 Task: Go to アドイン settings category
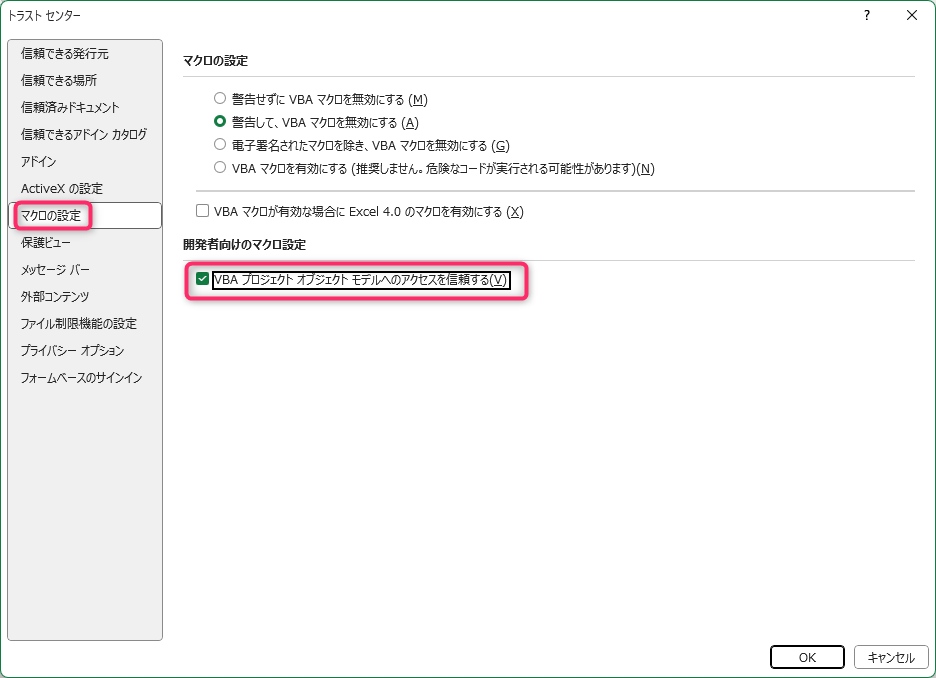coord(39,161)
